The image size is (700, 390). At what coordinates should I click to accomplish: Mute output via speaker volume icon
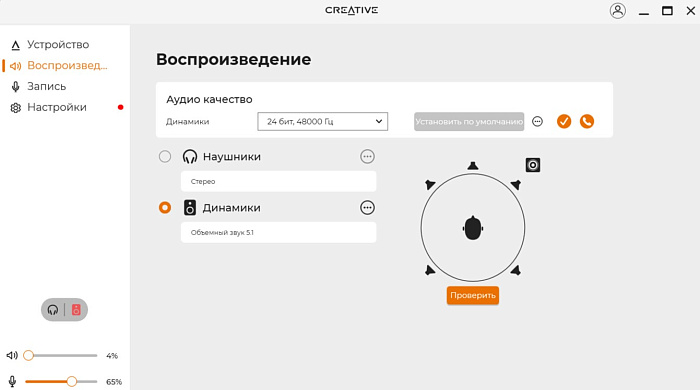pos(12,356)
